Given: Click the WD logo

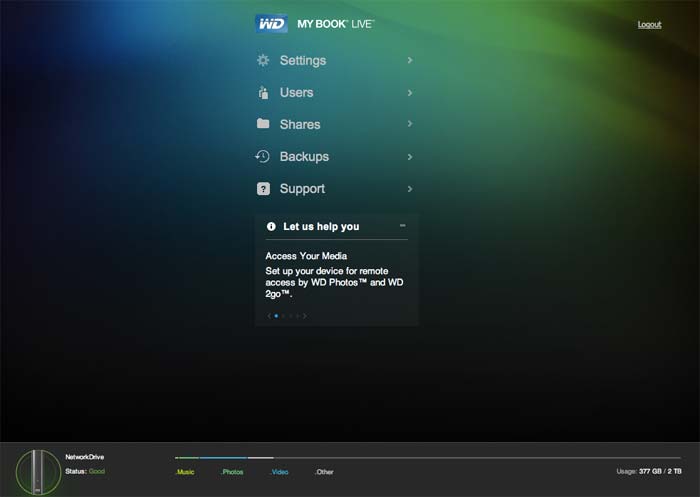Looking at the screenshot, I should (x=271, y=23).
